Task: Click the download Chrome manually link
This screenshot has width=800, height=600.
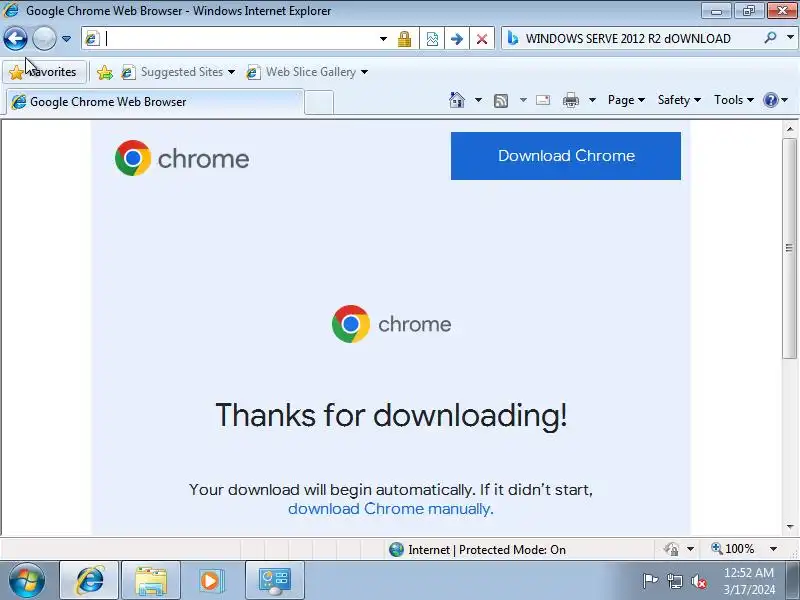Action: pyautogui.click(x=391, y=509)
